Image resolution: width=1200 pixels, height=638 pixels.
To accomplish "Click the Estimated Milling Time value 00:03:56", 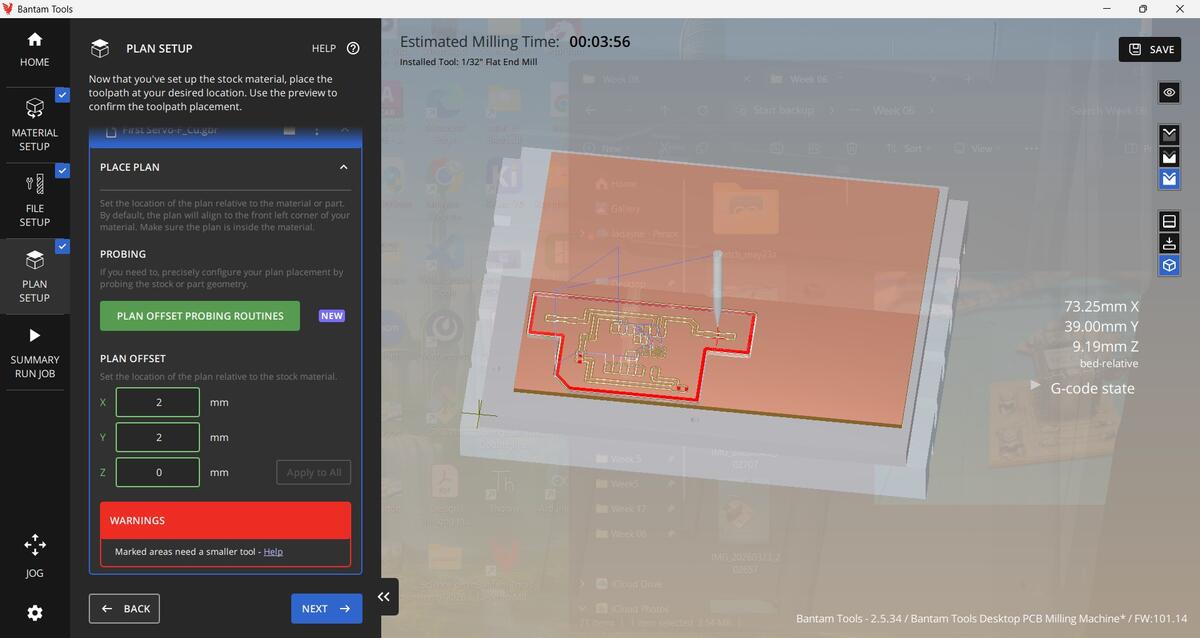I will (x=599, y=42).
